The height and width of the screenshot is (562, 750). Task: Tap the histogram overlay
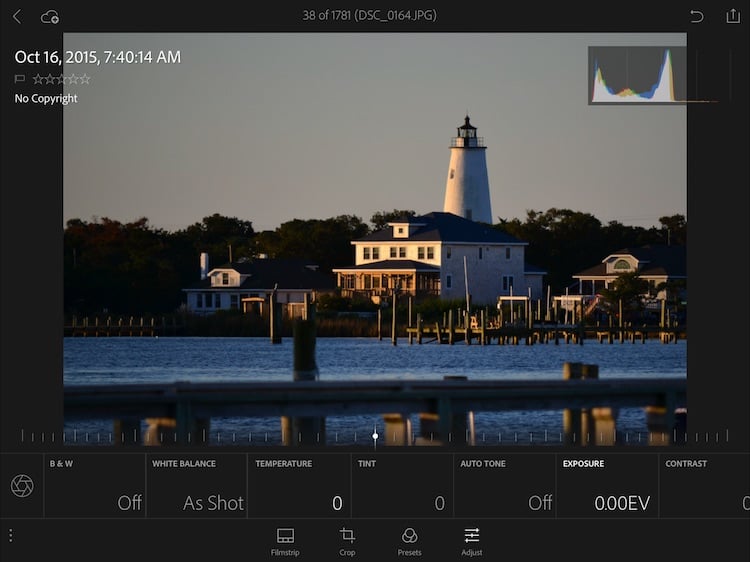coord(636,75)
